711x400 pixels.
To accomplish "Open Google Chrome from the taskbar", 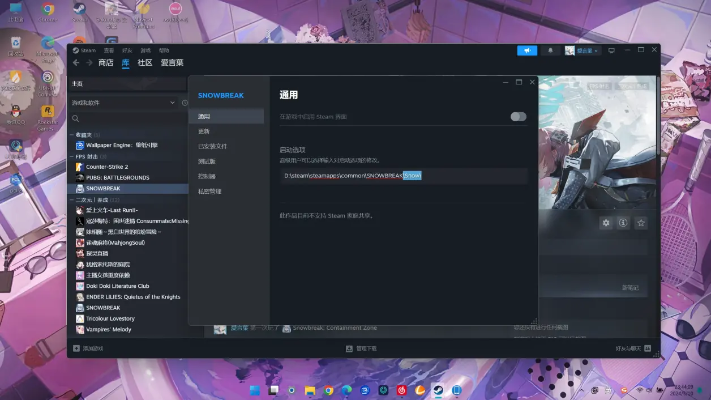I will [328, 390].
